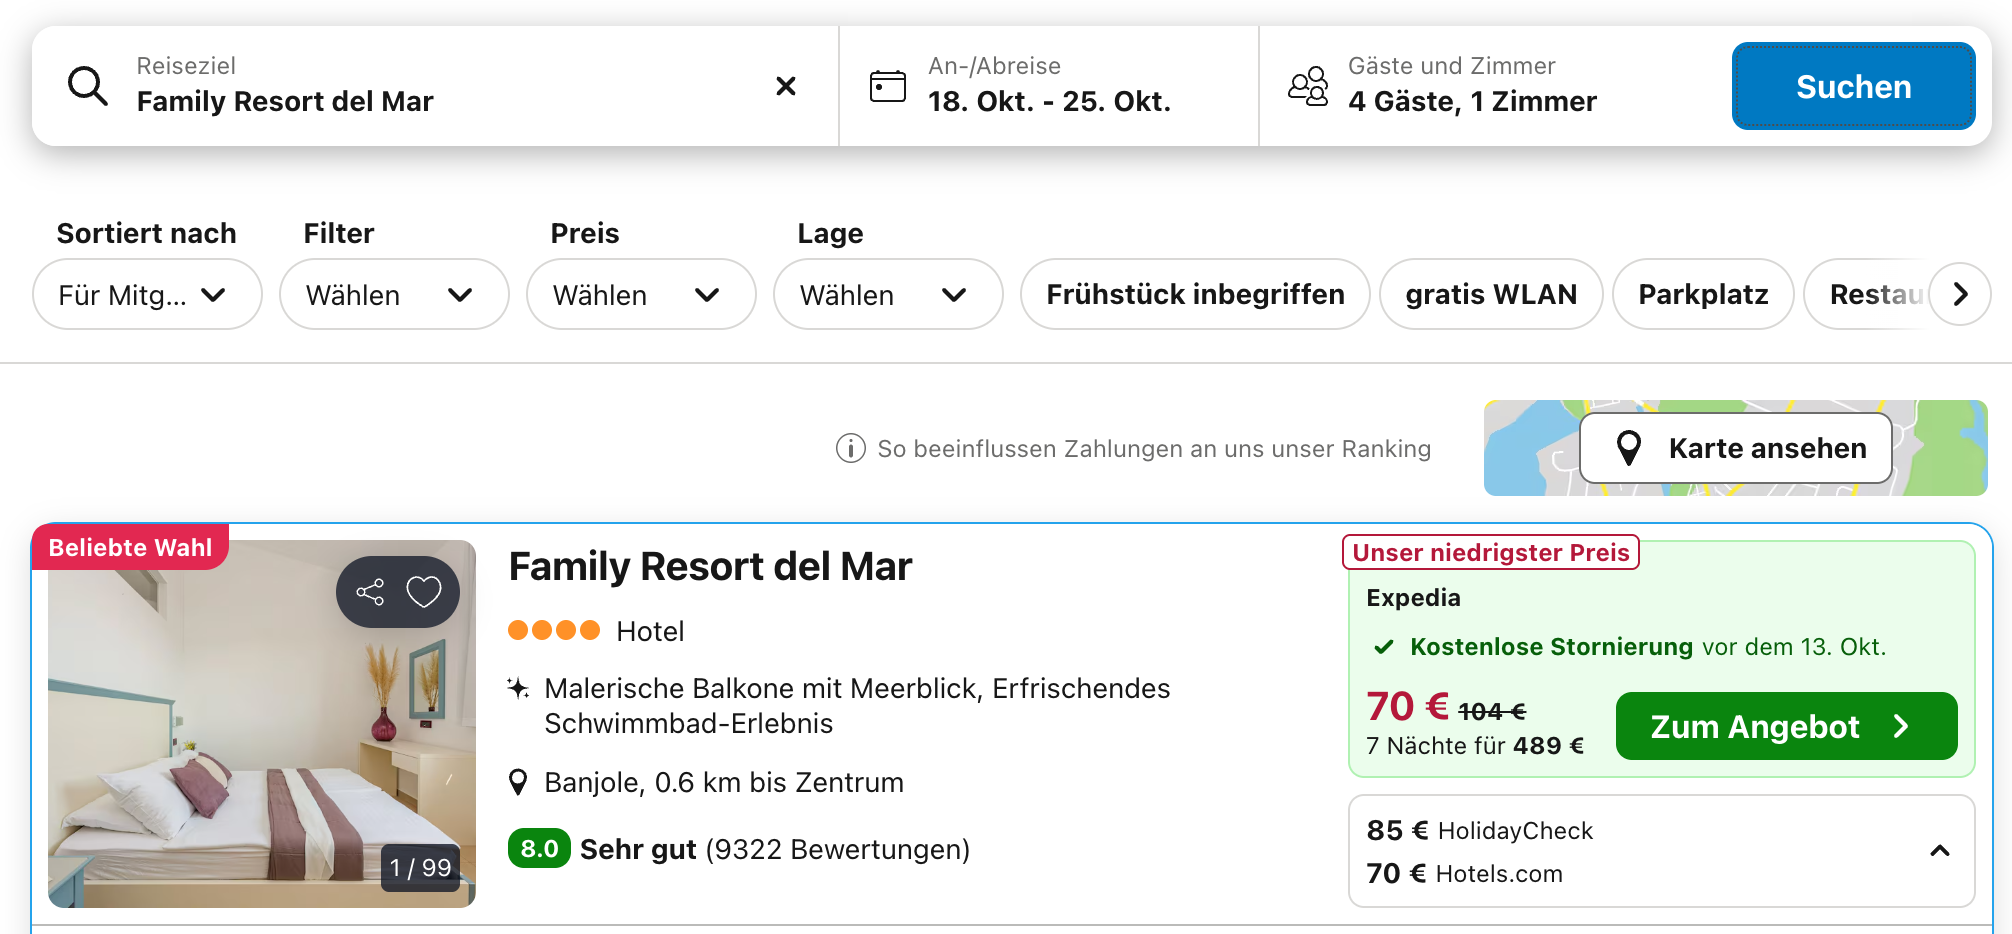
Task: Collapse the other price offers list
Action: coord(1940,851)
